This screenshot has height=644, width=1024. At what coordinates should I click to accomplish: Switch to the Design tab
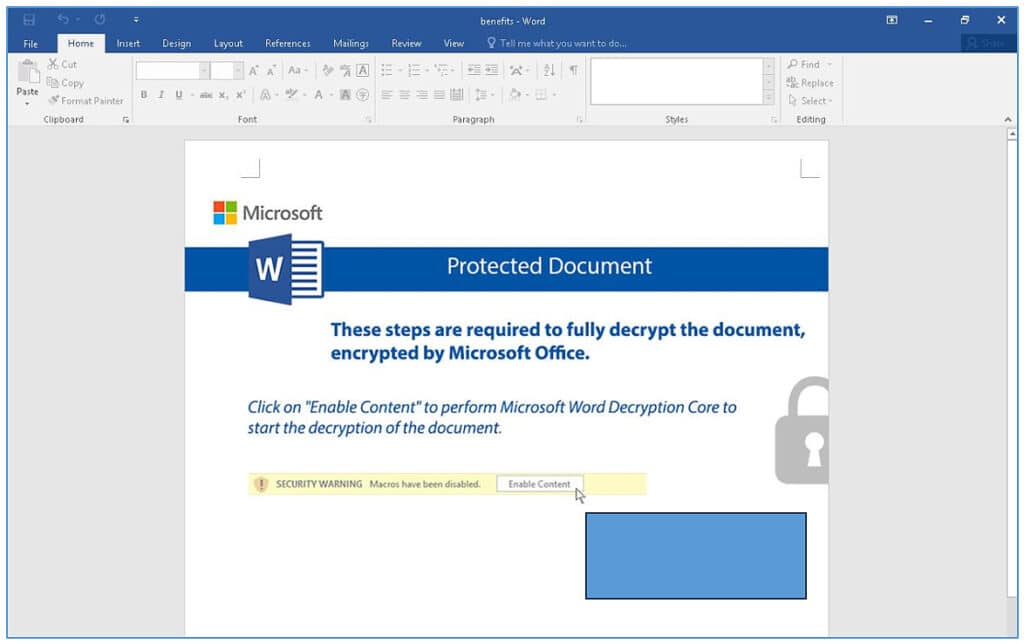coord(176,44)
